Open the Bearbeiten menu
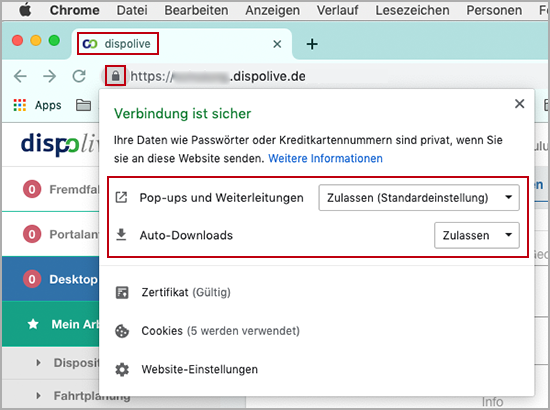The width and height of the screenshot is (550, 410). (196, 11)
